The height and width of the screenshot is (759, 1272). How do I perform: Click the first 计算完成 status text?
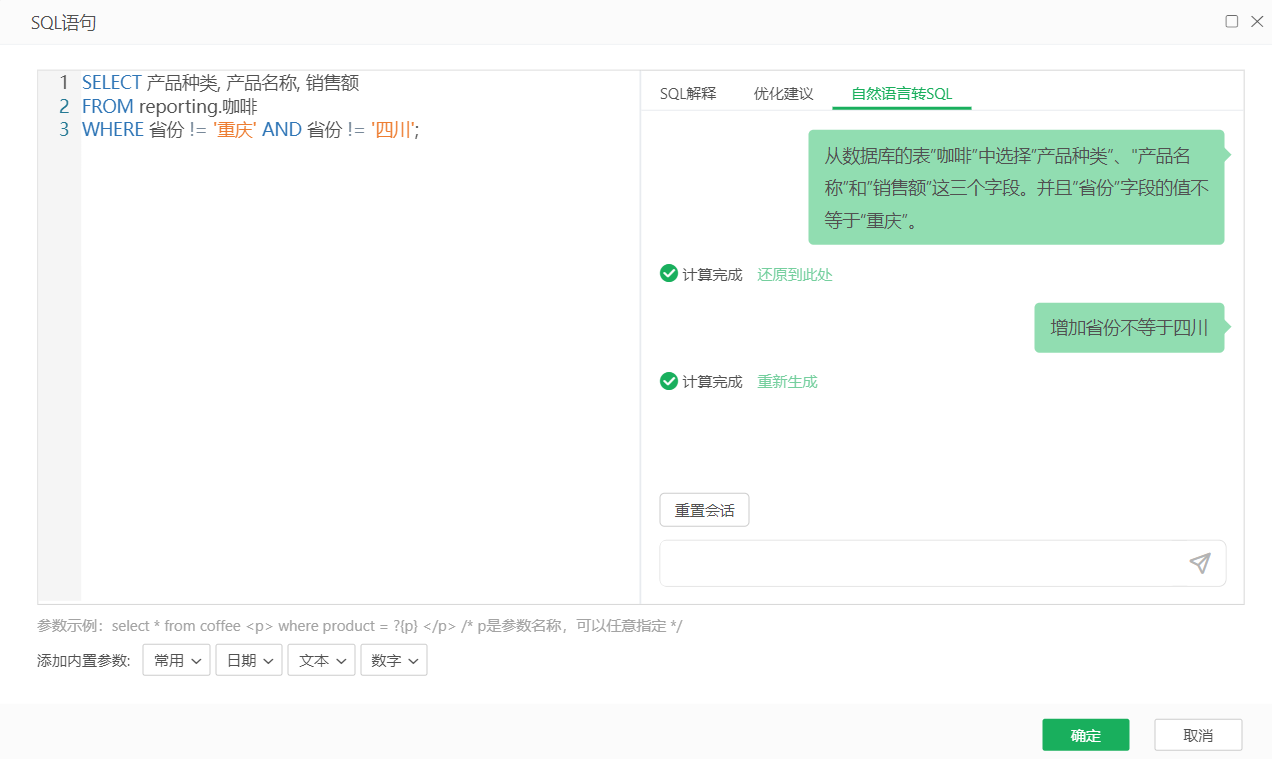tap(712, 274)
